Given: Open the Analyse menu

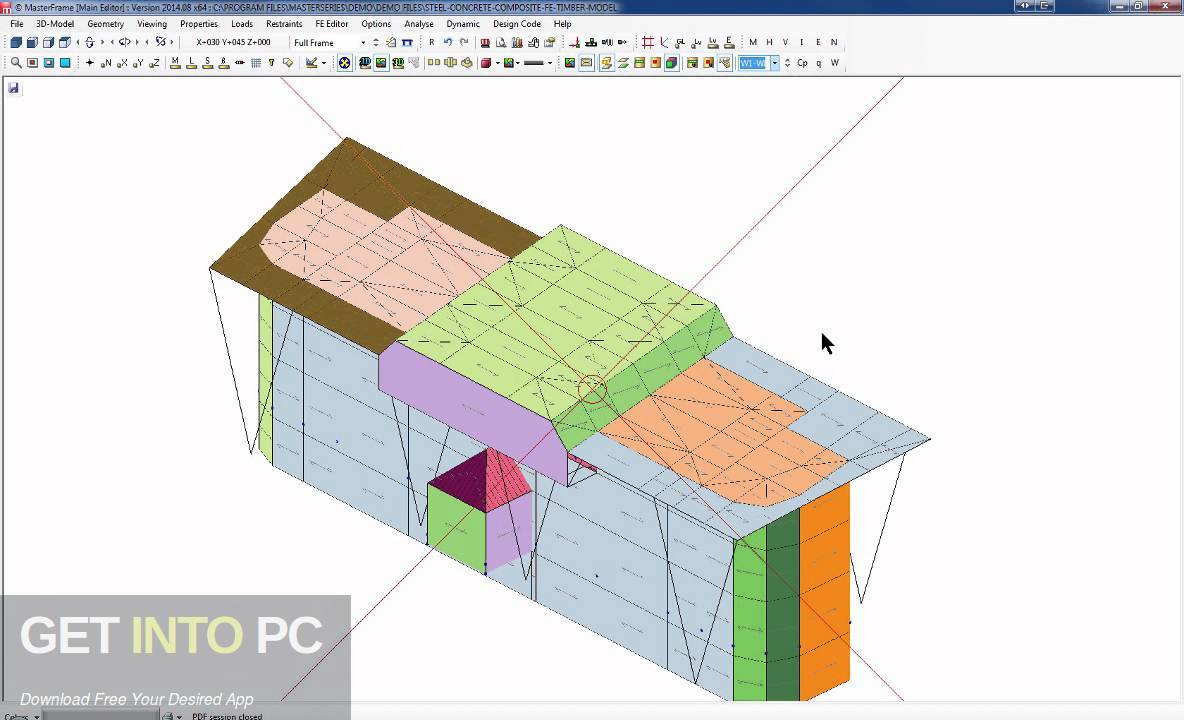Looking at the screenshot, I should click(x=418, y=24).
